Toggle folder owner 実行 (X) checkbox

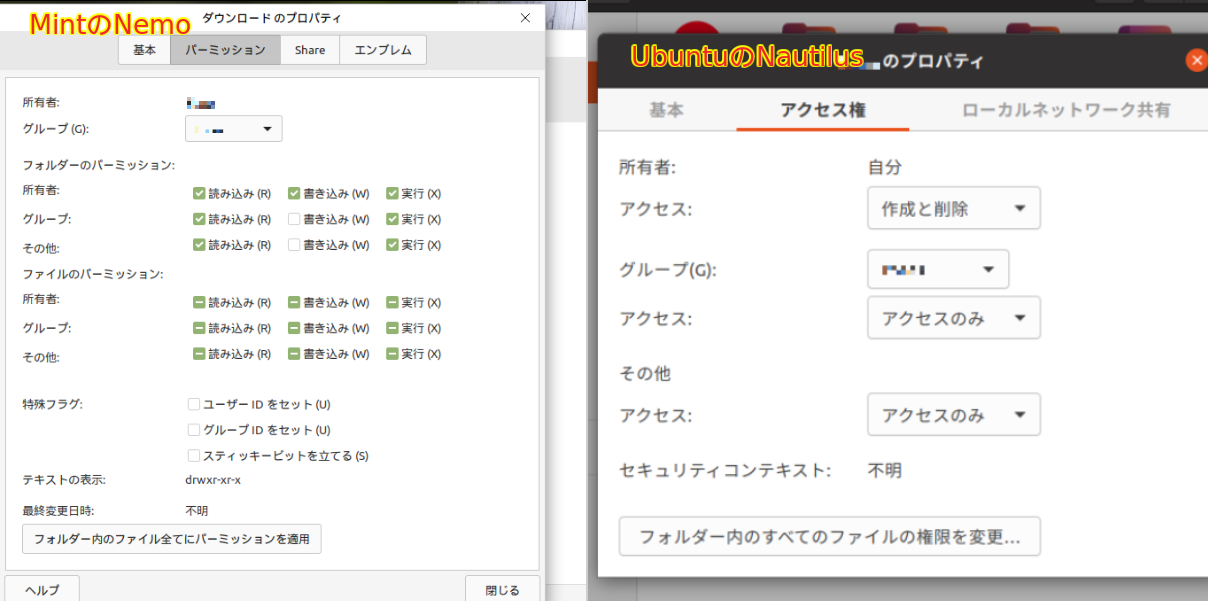point(392,193)
